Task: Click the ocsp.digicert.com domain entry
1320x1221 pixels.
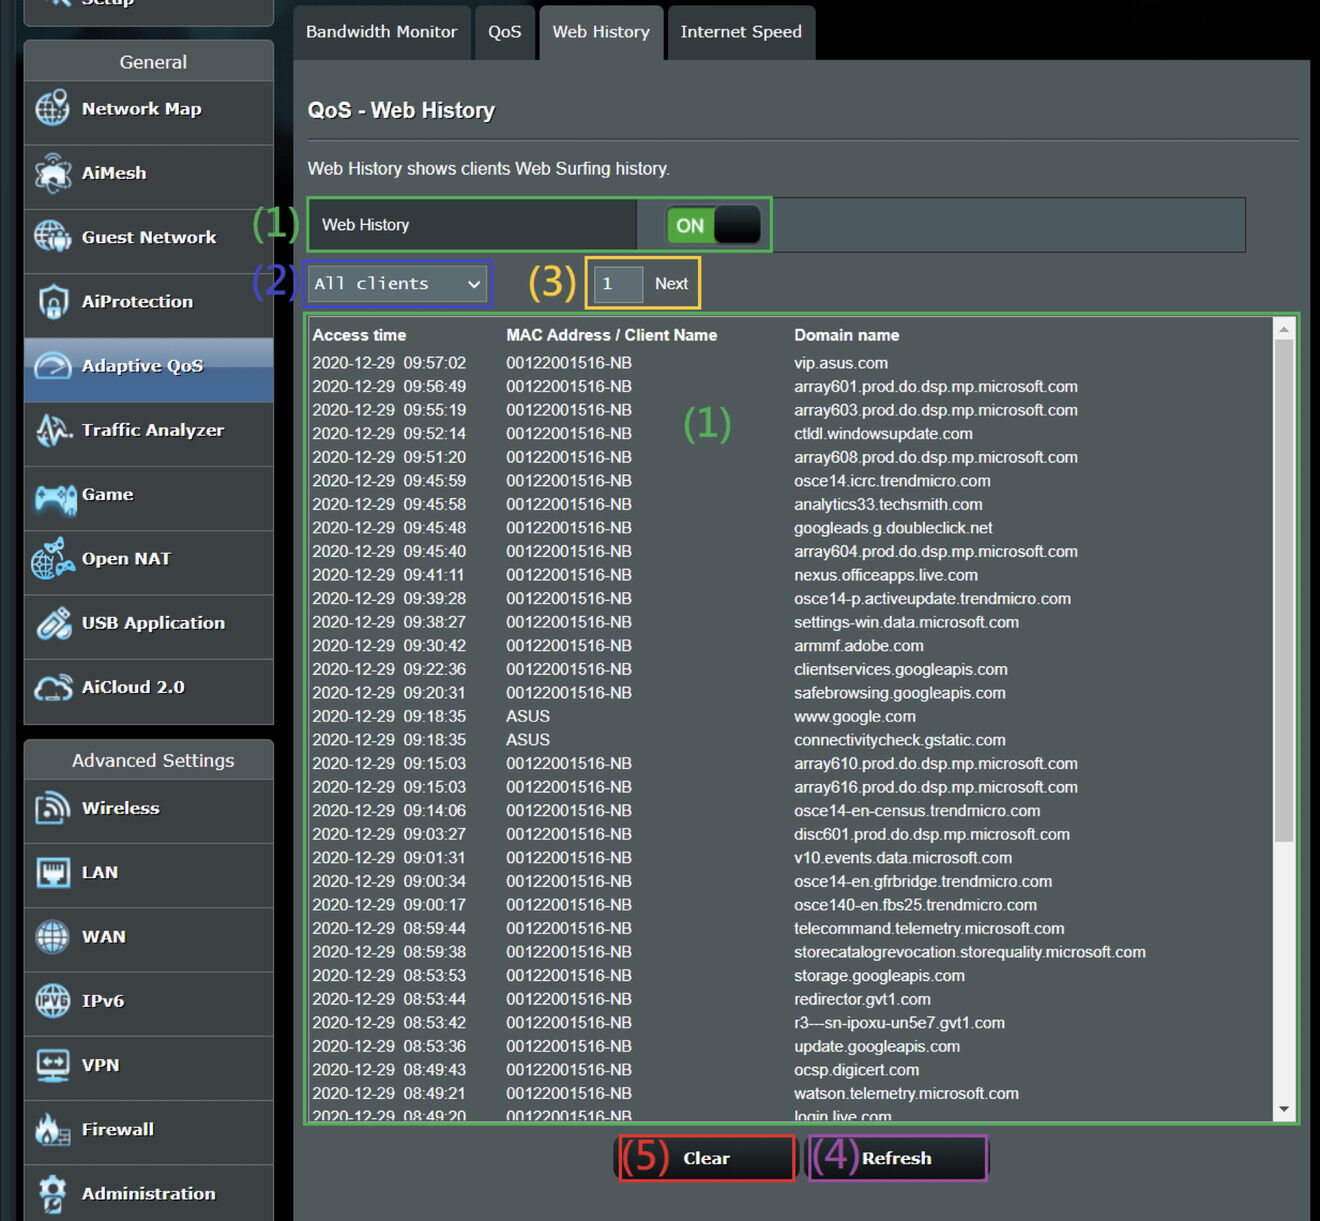Action: point(857,1070)
